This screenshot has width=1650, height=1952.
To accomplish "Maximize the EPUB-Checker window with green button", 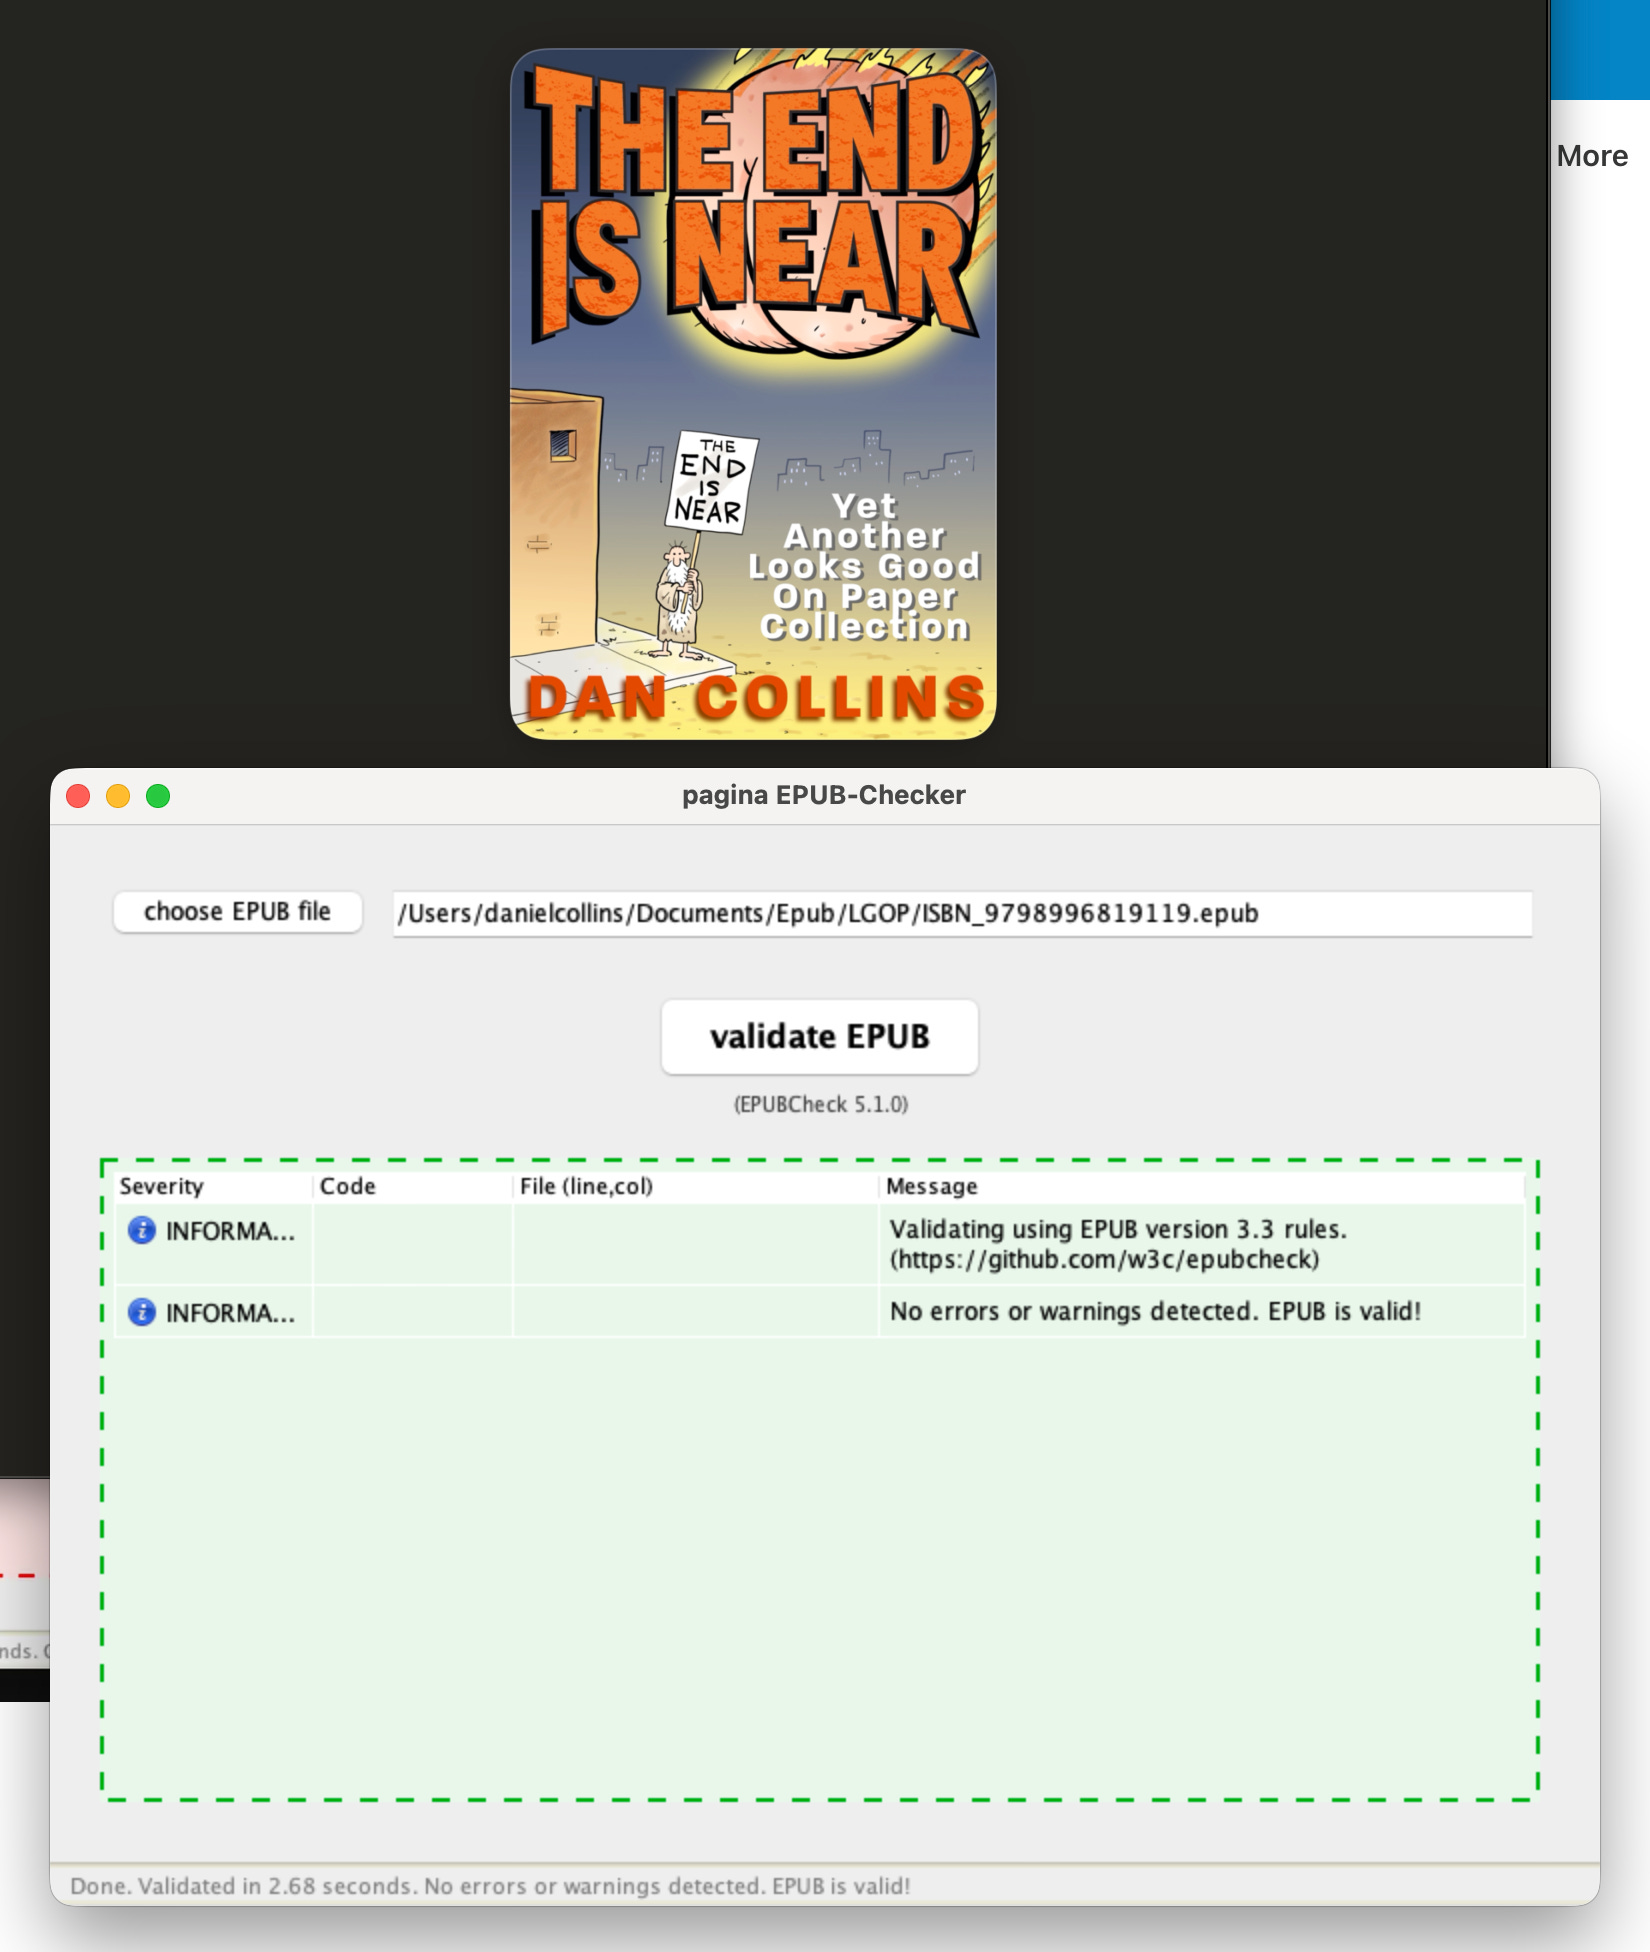I will click(158, 796).
